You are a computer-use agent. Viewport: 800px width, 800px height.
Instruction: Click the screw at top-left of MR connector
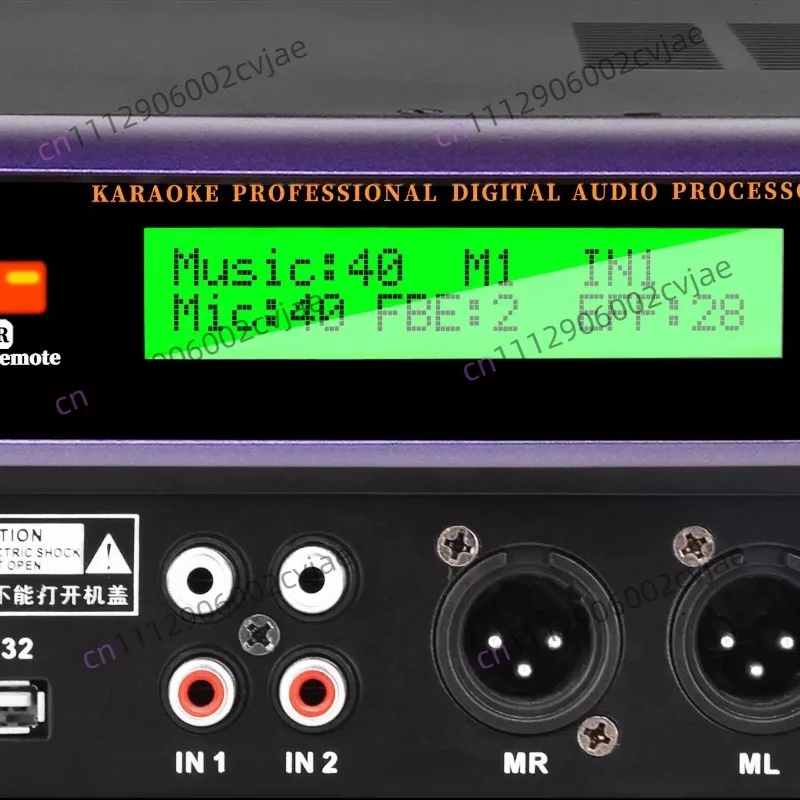pos(458,546)
